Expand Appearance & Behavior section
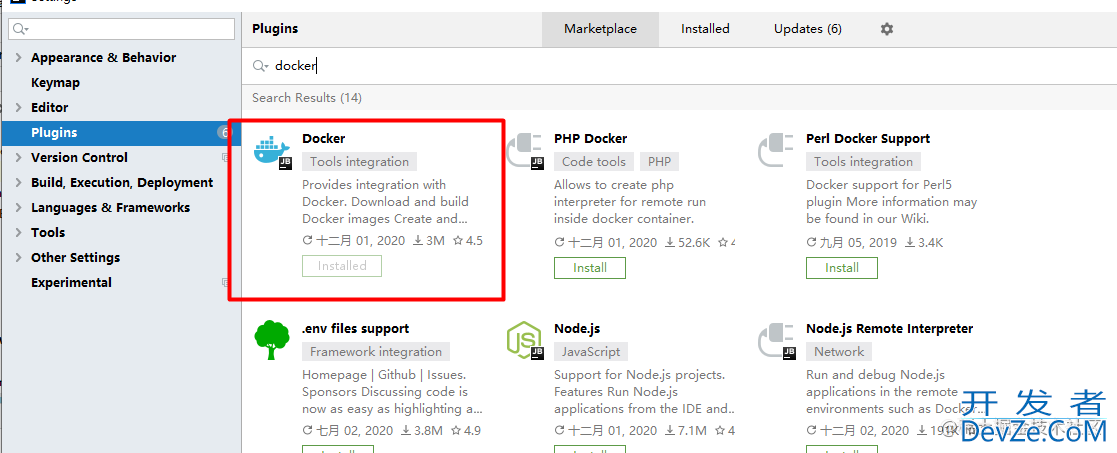Viewport: 1117px width, 453px height. pos(19,58)
